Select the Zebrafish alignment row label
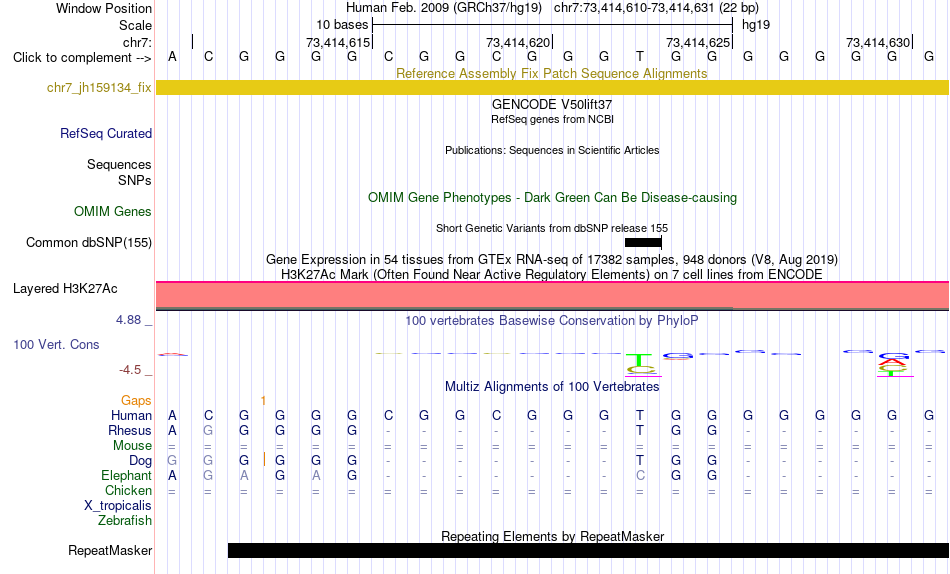This screenshot has height=574, width=950. click(x=125, y=520)
